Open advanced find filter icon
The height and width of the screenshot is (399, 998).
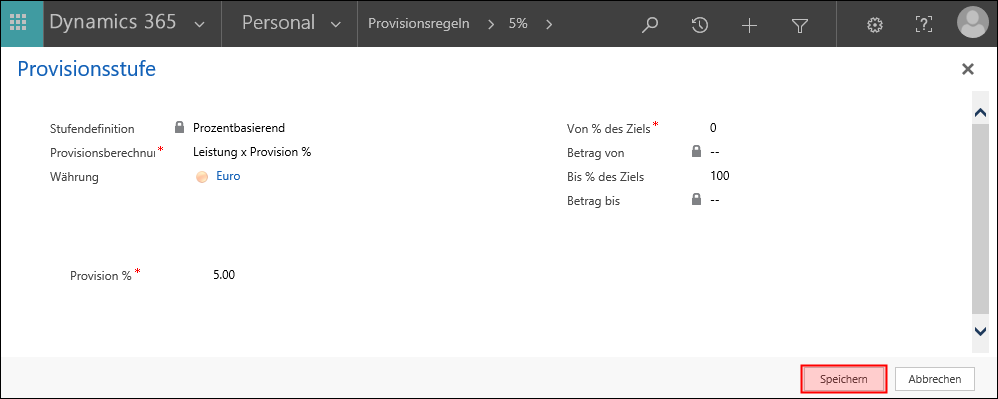pos(799,25)
